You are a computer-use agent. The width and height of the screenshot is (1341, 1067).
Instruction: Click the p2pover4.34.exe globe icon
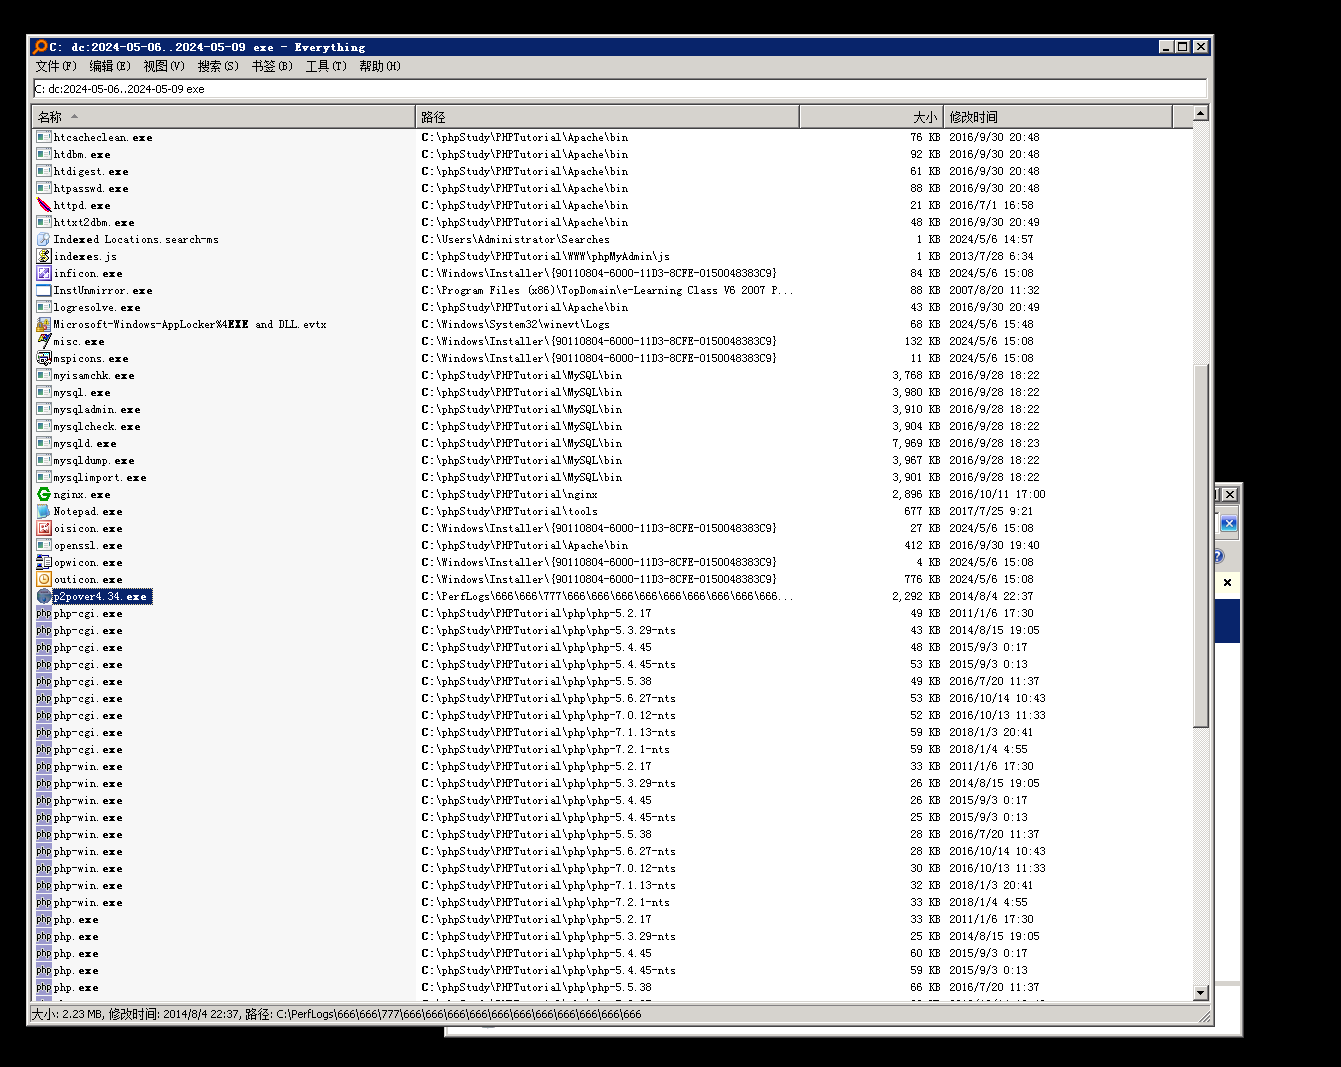[44, 596]
